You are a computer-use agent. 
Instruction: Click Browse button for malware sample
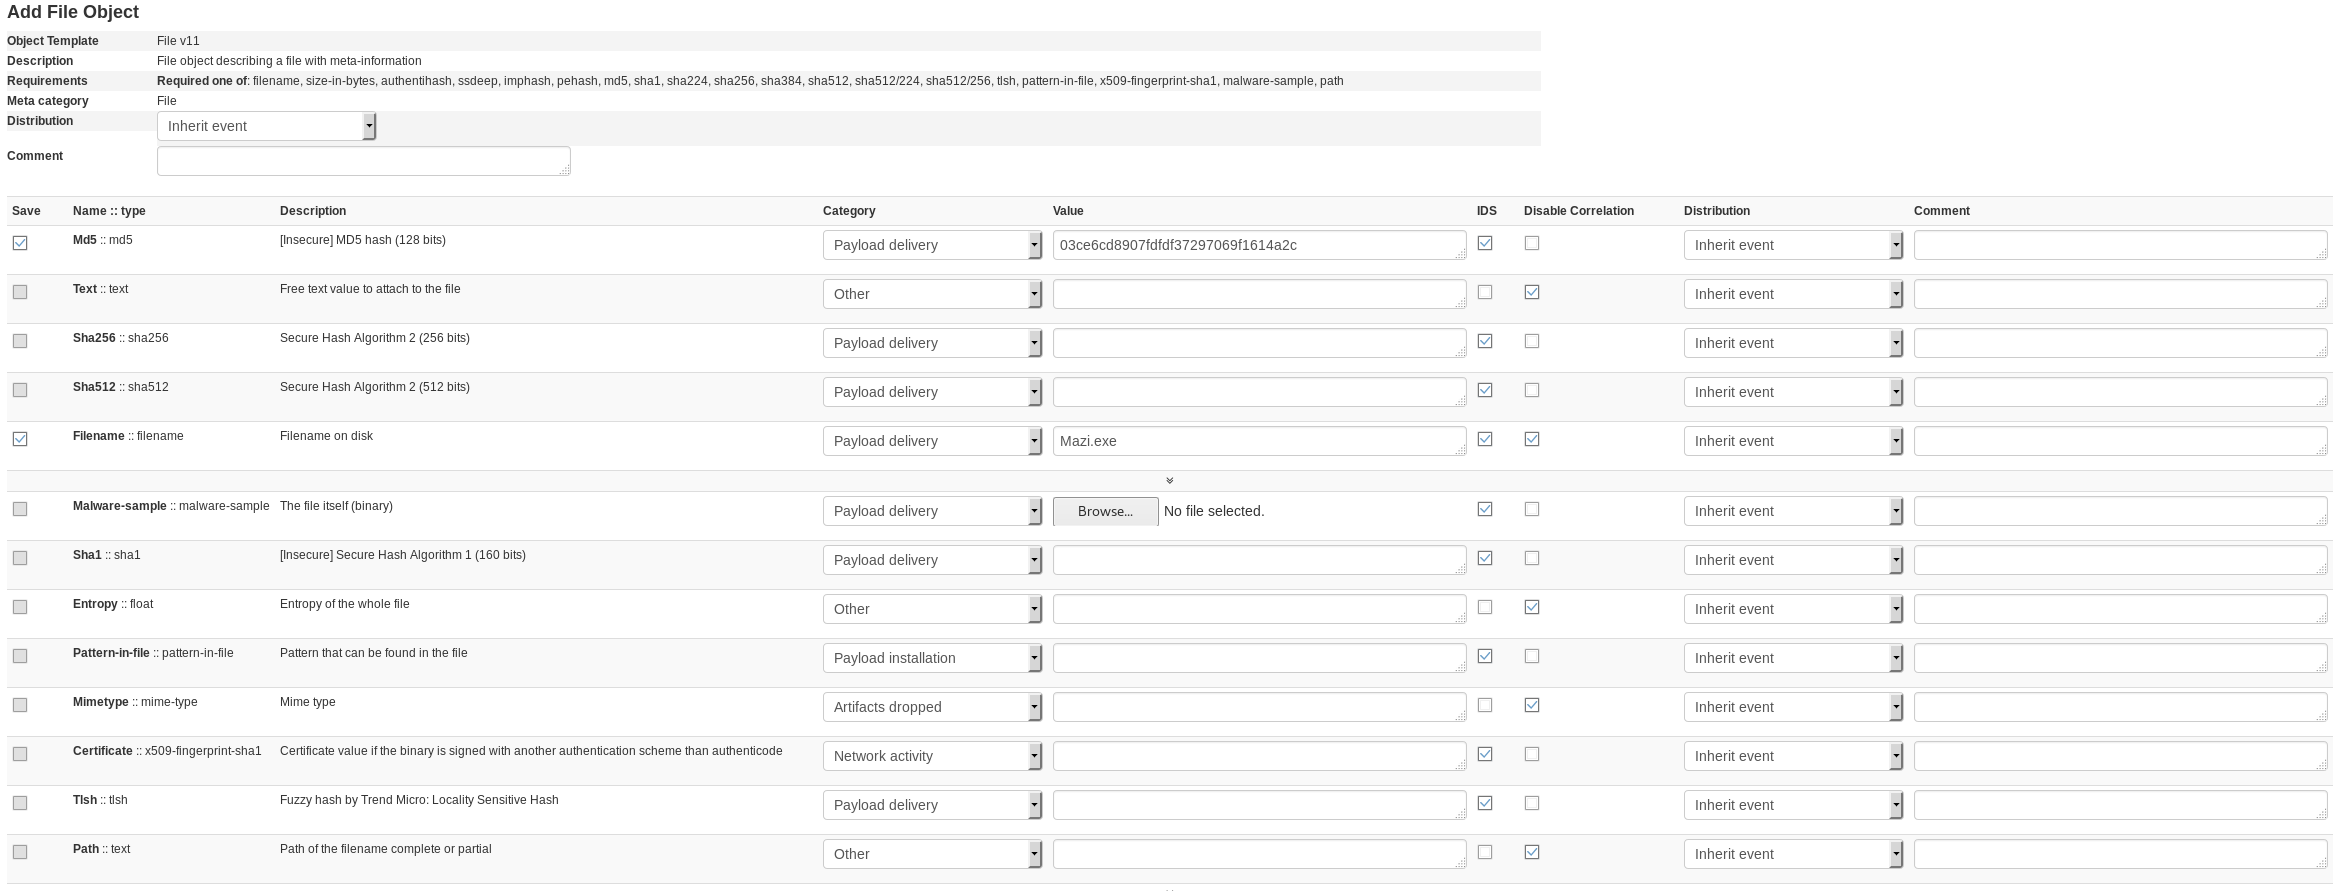click(1105, 511)
